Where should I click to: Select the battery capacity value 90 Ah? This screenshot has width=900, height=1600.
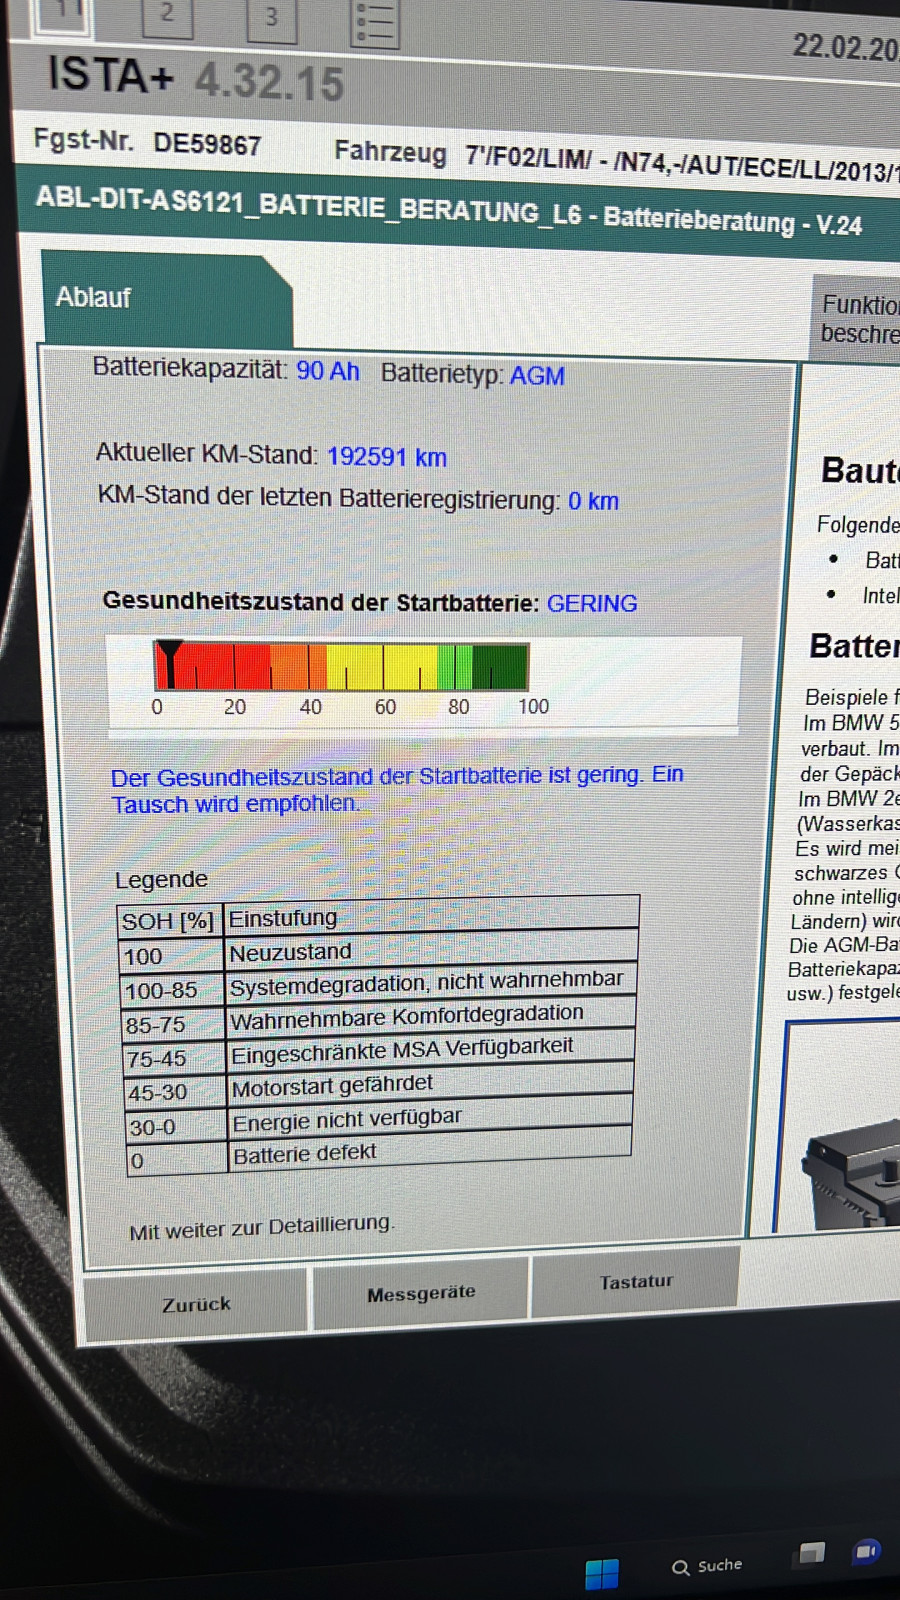click(327, 371)
